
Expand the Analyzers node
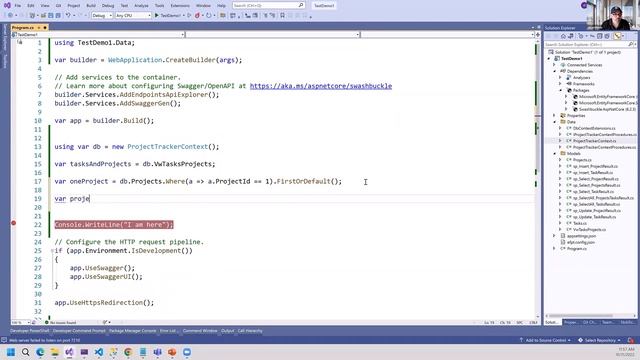(x=560, y=78)
